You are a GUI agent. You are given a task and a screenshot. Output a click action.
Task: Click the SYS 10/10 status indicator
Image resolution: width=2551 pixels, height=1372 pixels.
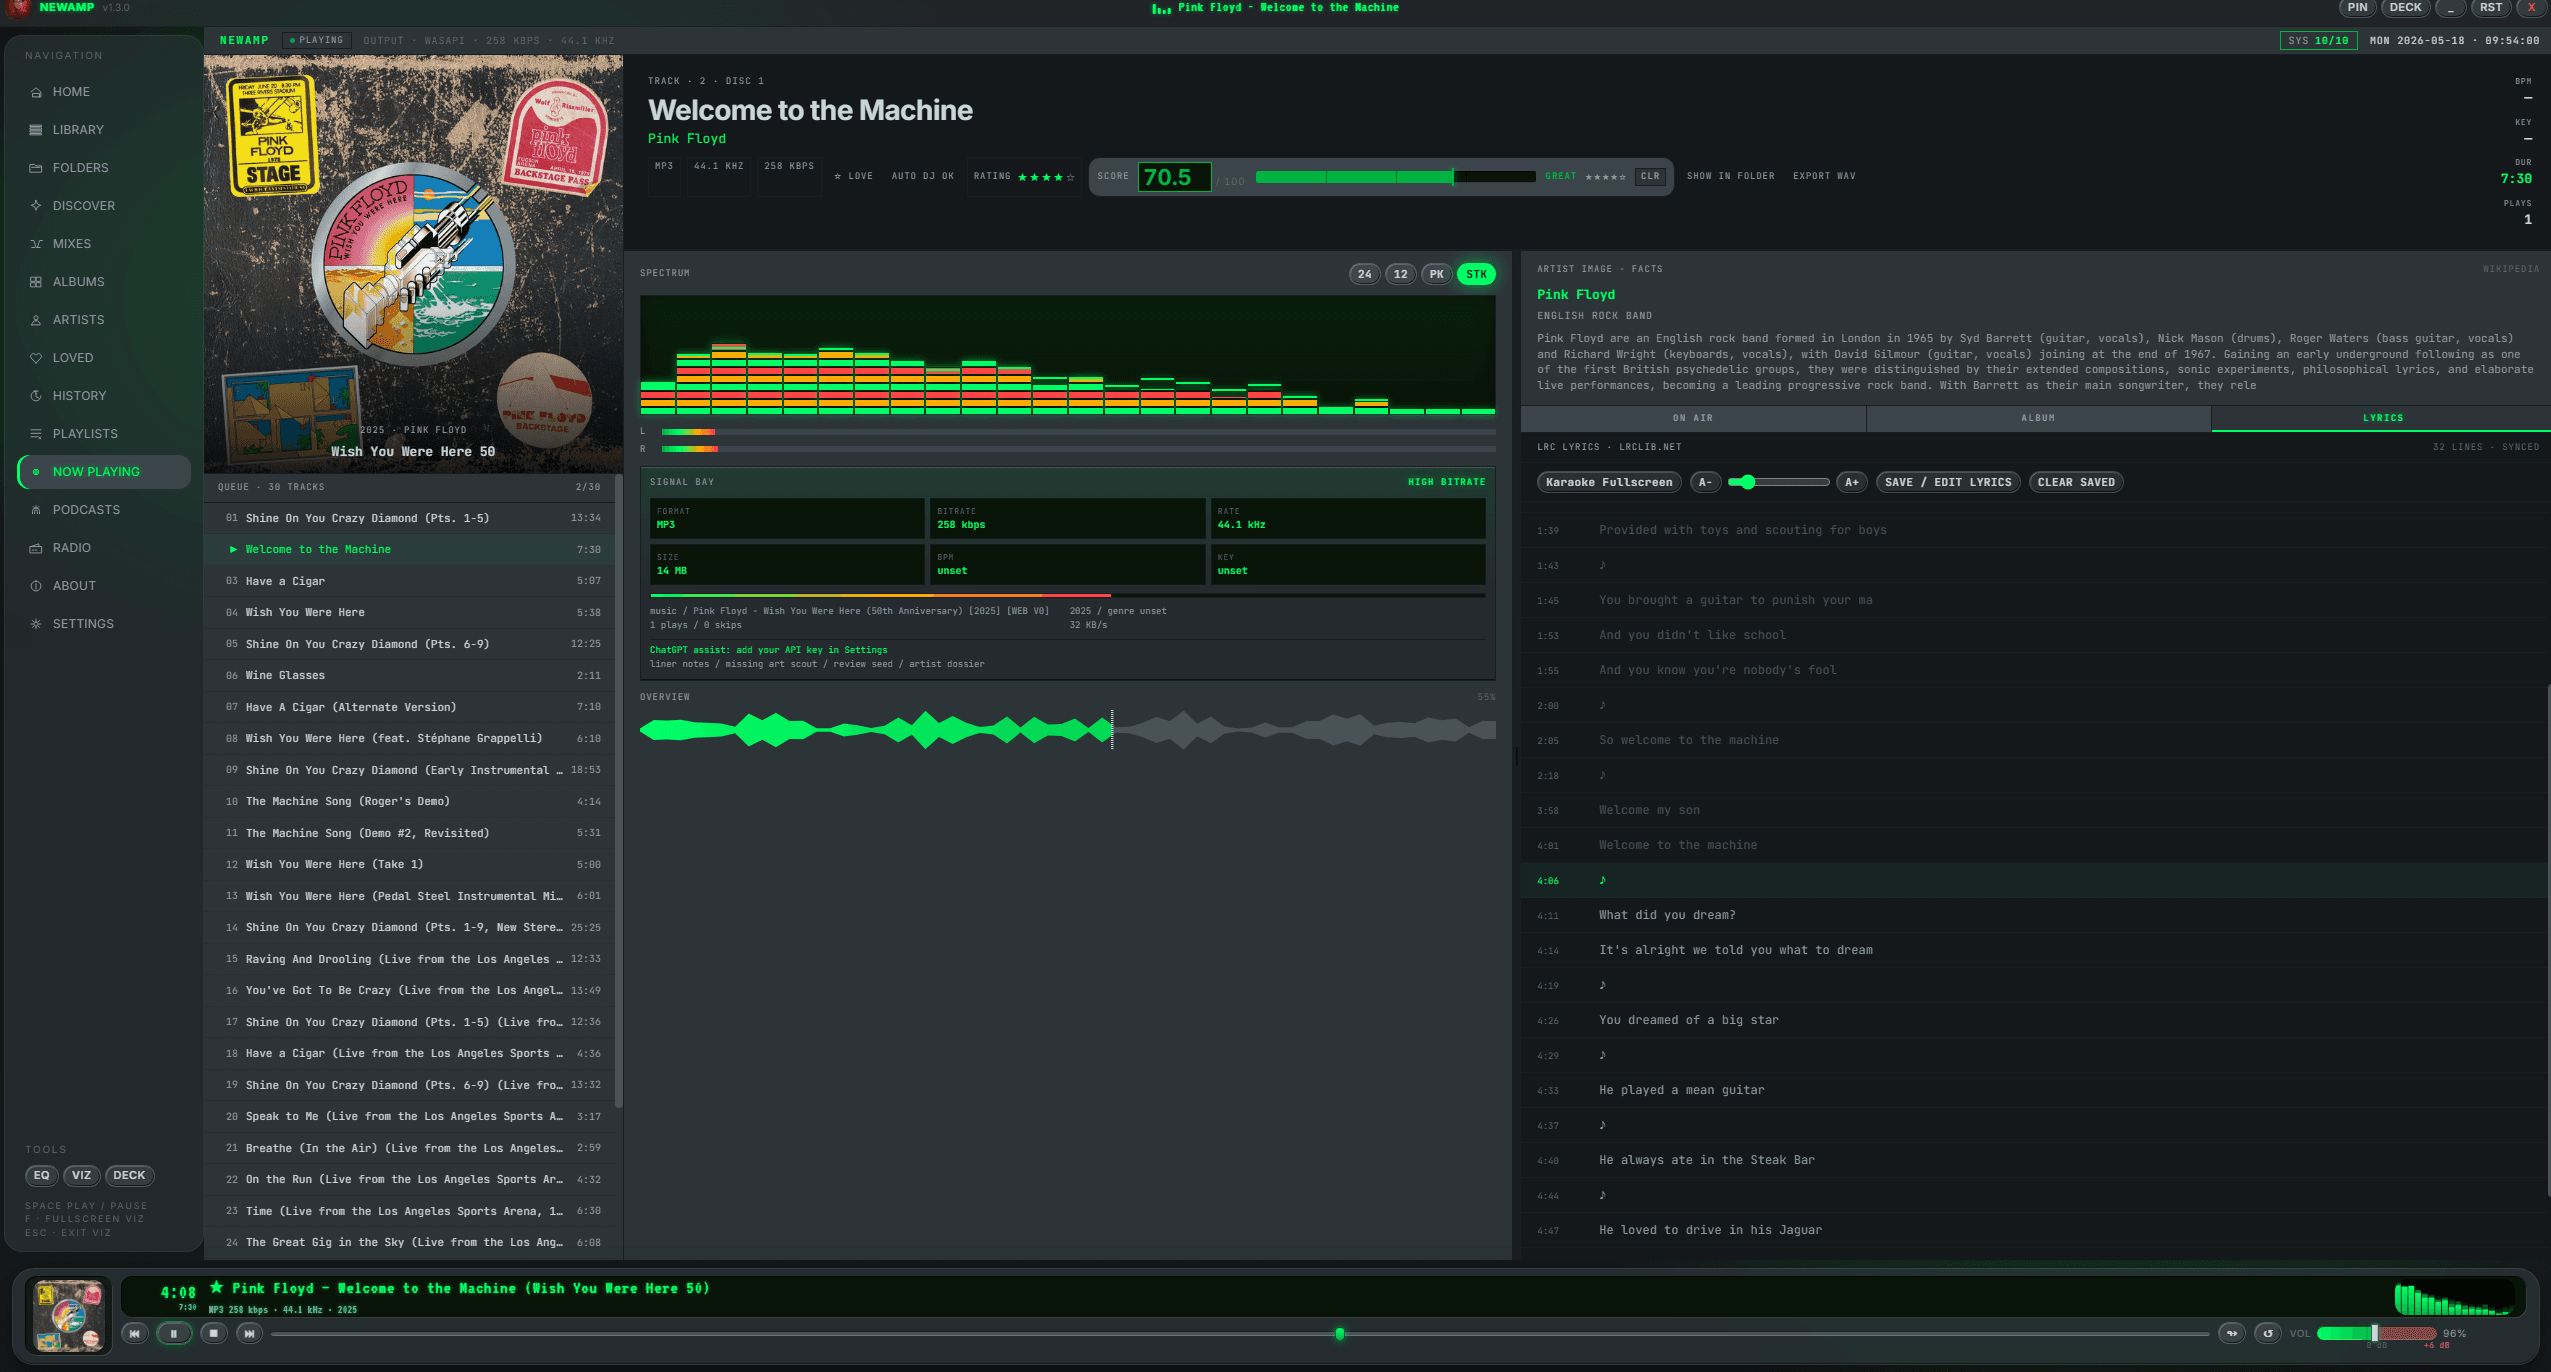click(x=2318, y=41)
